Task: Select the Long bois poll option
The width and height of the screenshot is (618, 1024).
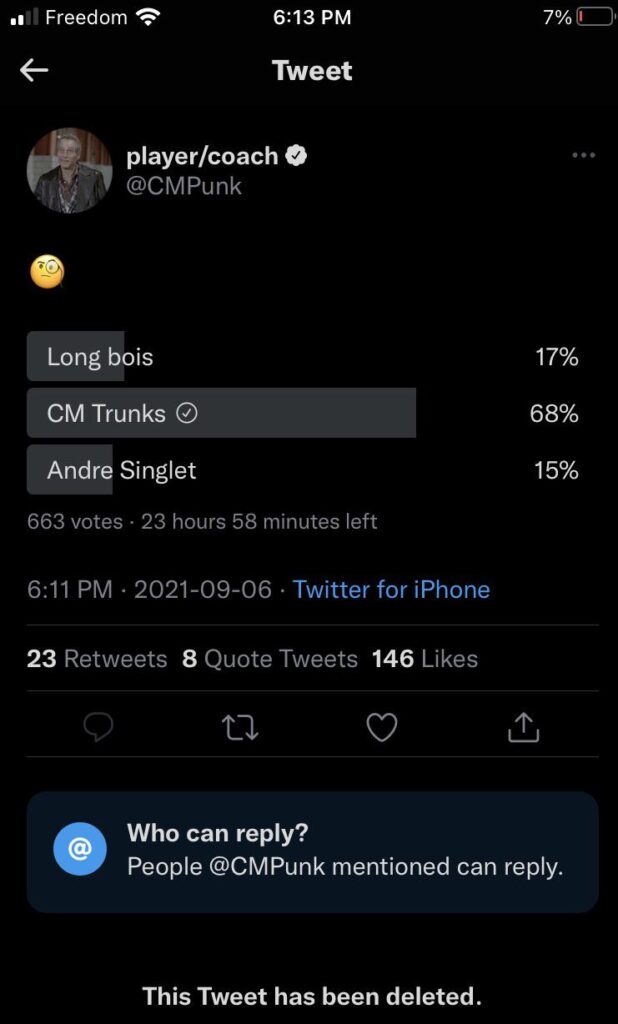Action: pyautogui.click(x=100, y=357)
